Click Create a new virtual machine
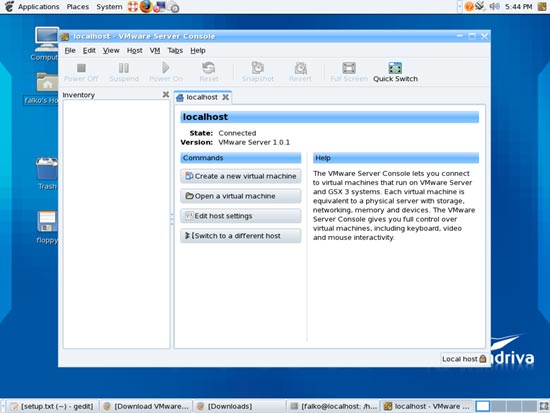550x413 pixels. pyautogui.click(x=241, y=176)
